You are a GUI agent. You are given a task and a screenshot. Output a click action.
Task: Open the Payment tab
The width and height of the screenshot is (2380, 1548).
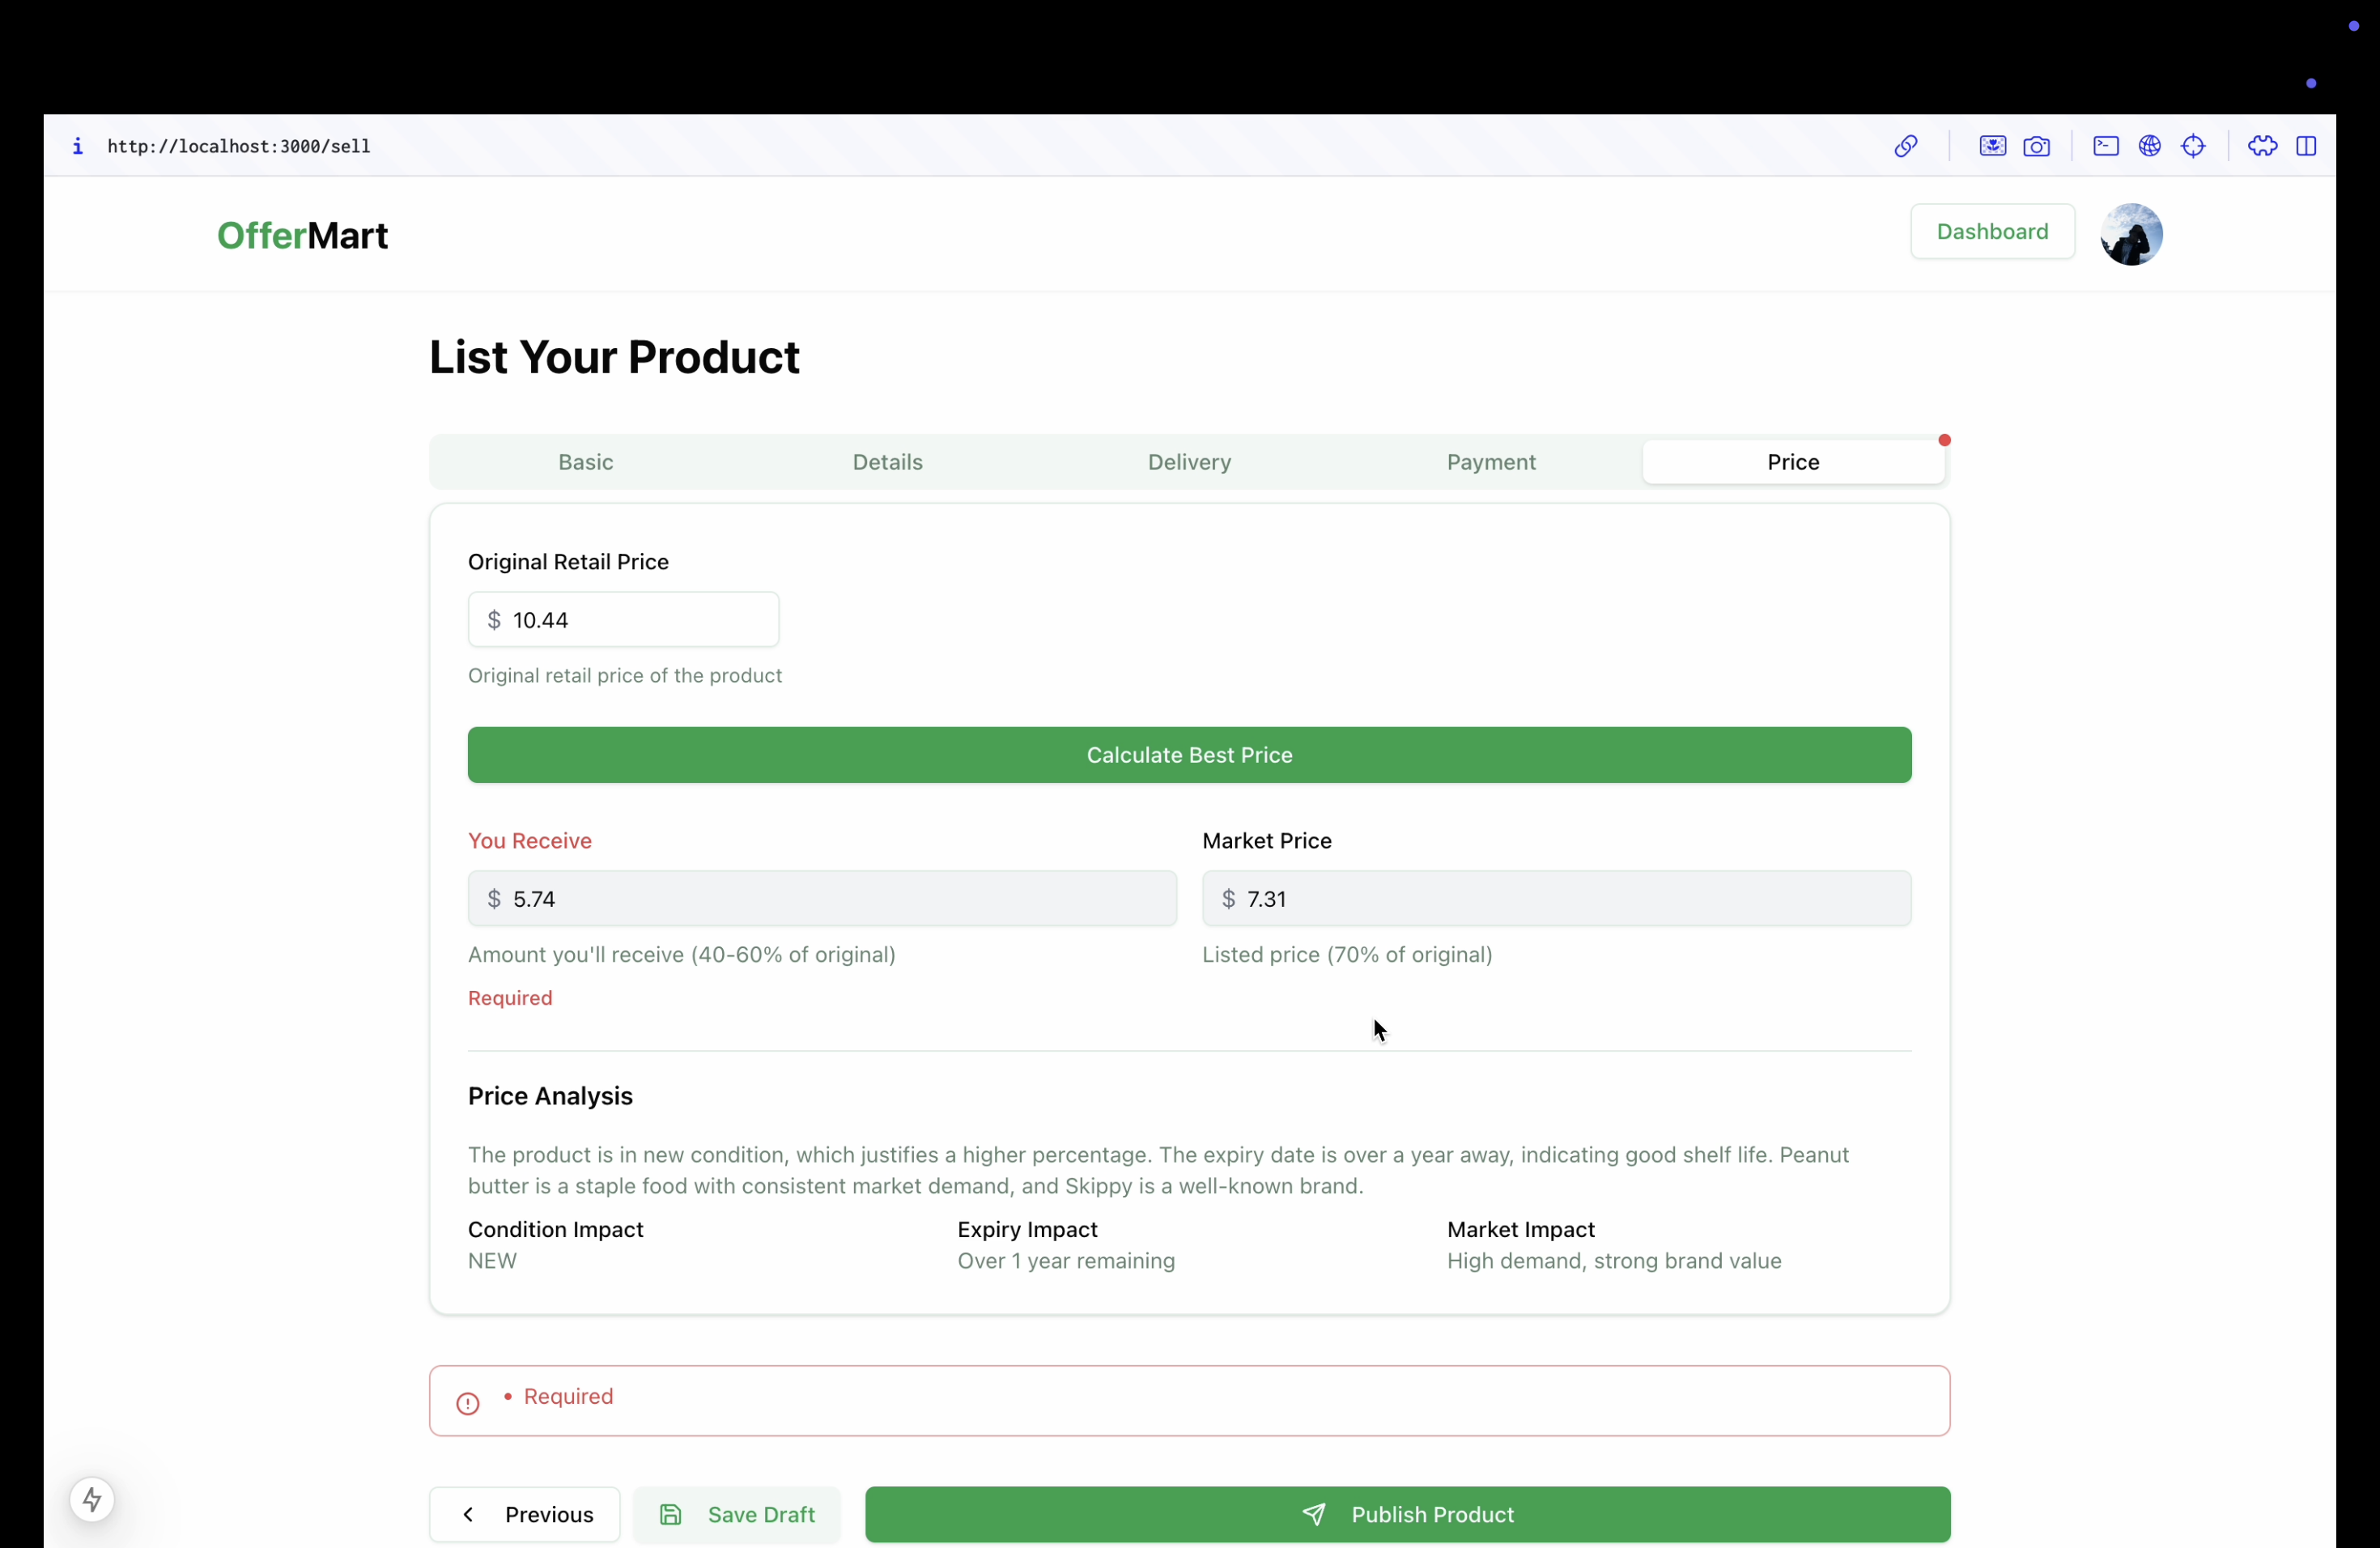[1490, 462]
